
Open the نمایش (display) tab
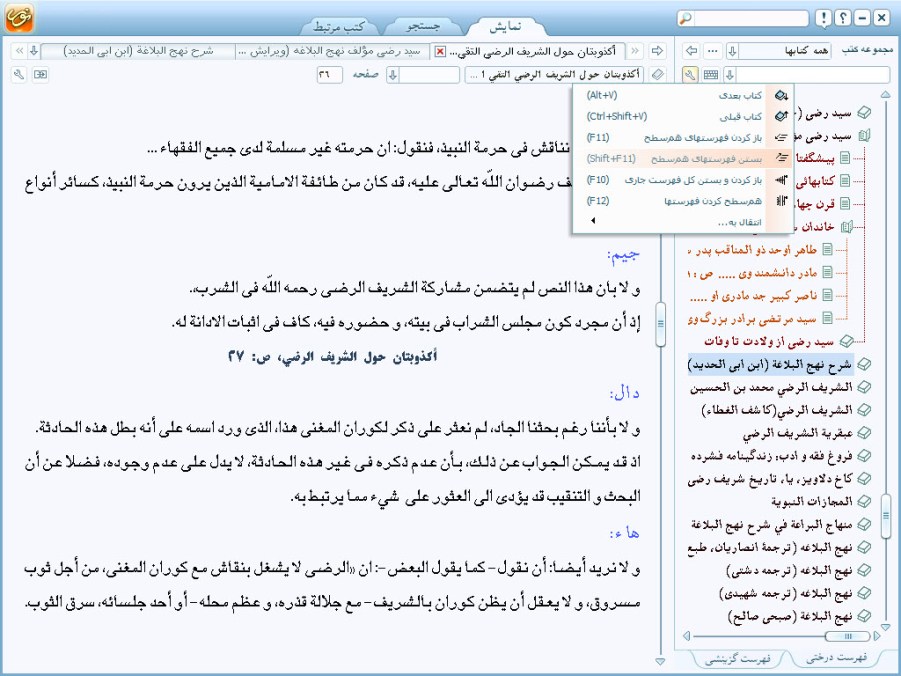pos(505,26)
